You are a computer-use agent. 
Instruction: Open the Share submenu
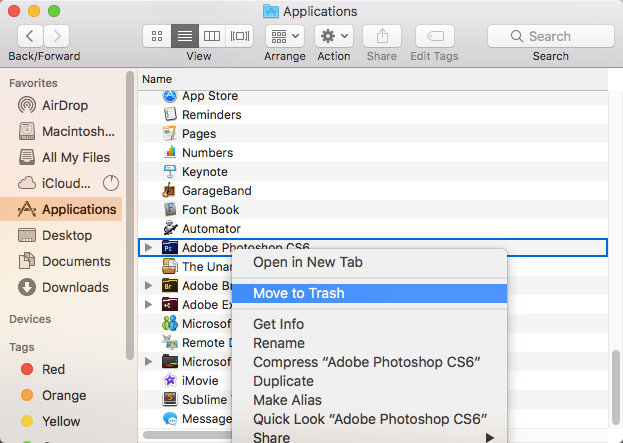coord(370,437)
